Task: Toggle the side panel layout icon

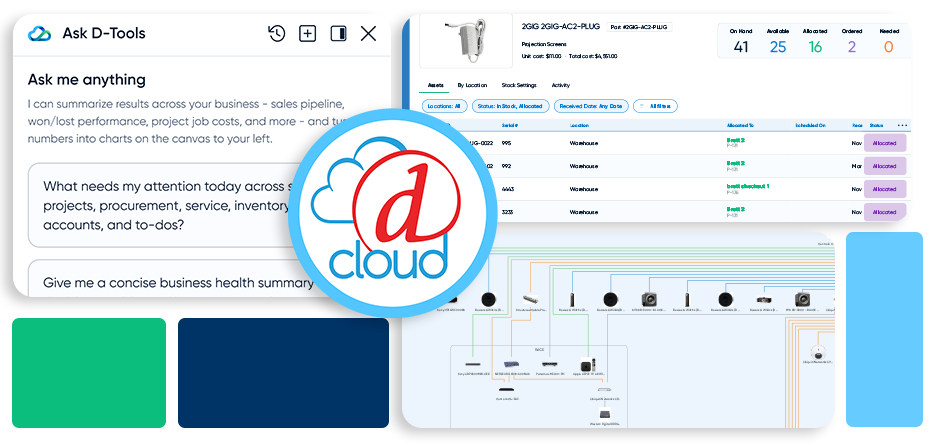Action: 339,33
